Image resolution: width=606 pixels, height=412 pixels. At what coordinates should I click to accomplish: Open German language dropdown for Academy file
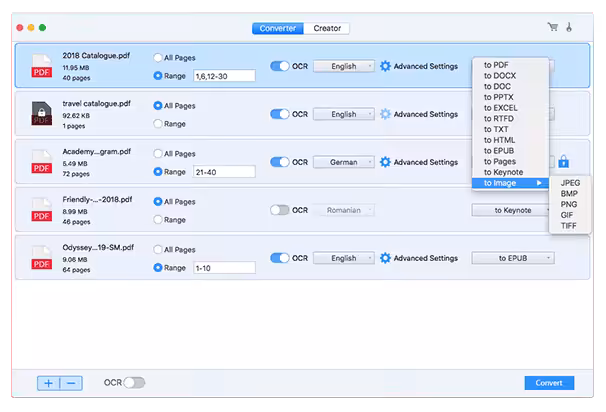[x=344, y=162]
